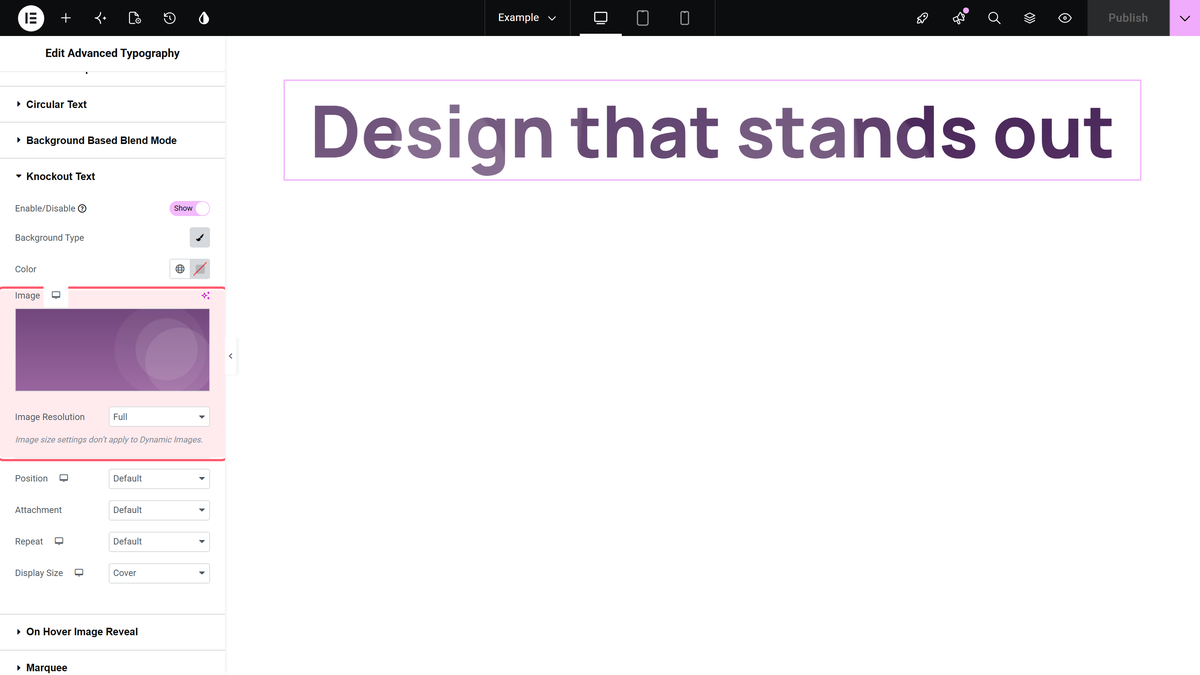This screenshot has width=1200, height=675.
Task: Collapse the editor panel with the arrow handle
Action: tap(231, 356)
